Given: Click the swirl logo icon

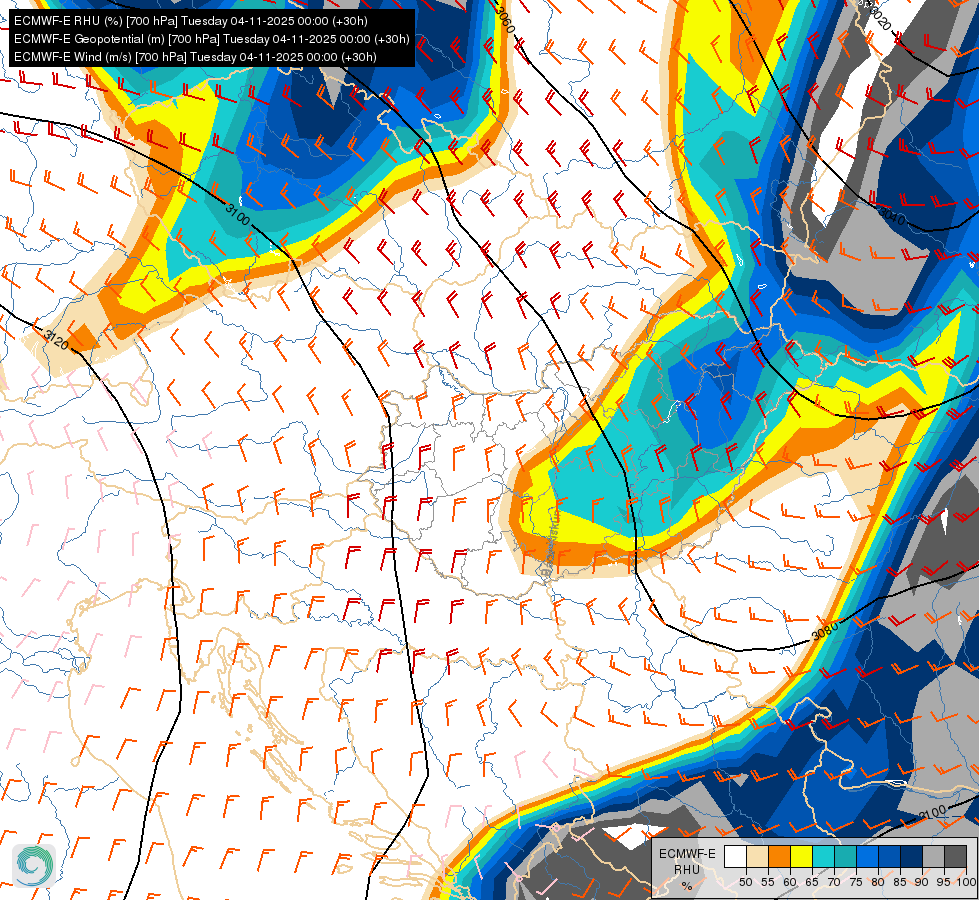Looking at the screenshot, I should click(x=34, y=865).
